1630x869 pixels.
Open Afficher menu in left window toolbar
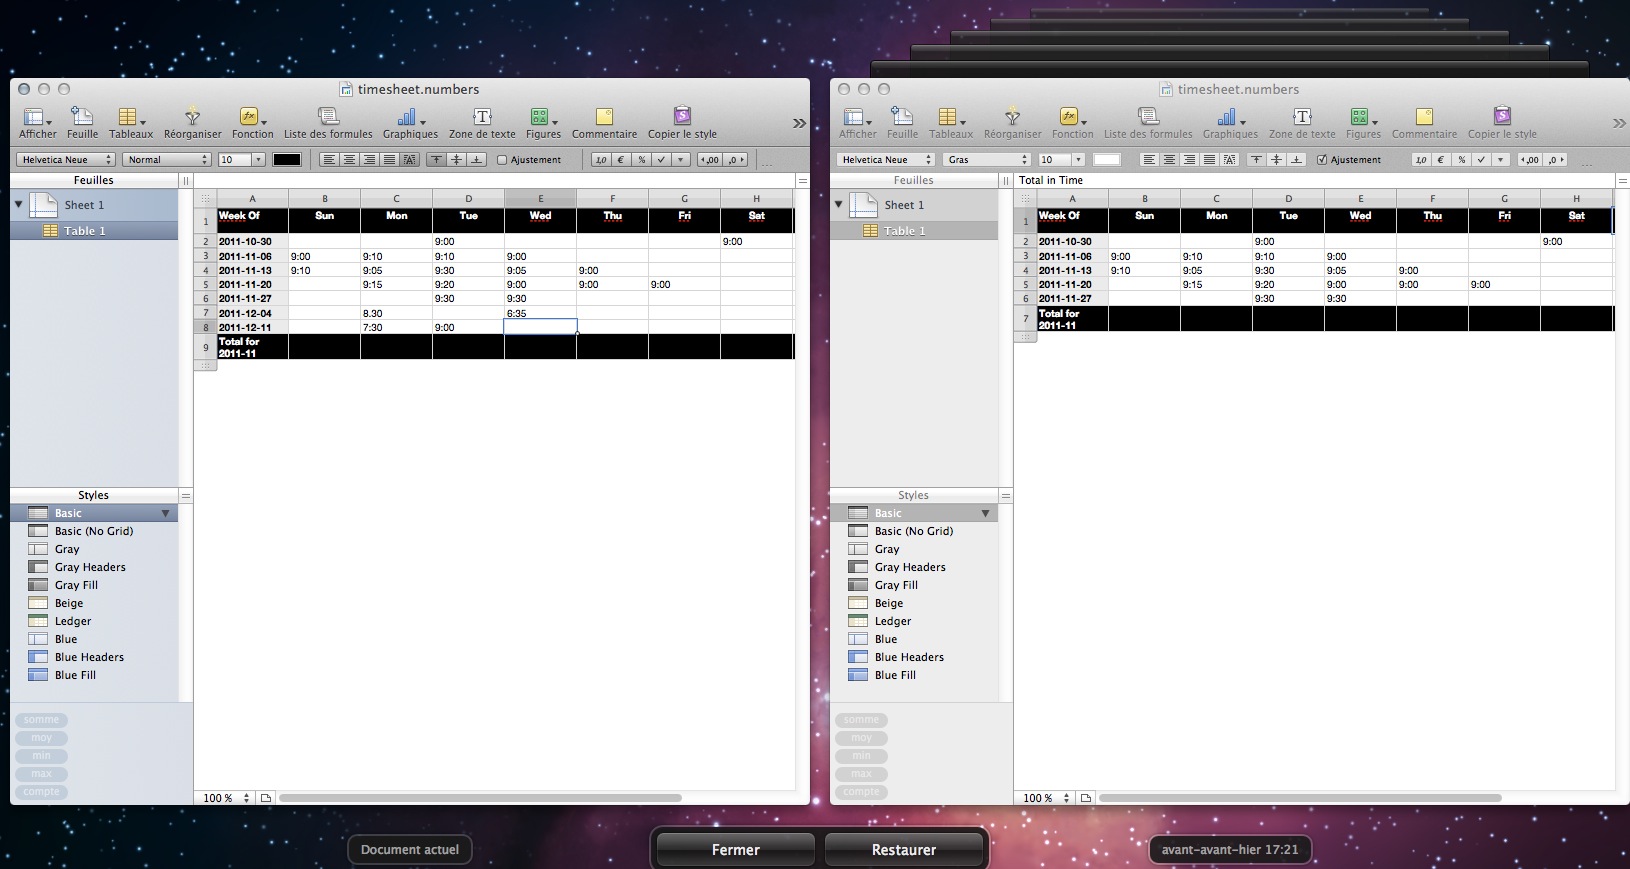click(38, 123)
